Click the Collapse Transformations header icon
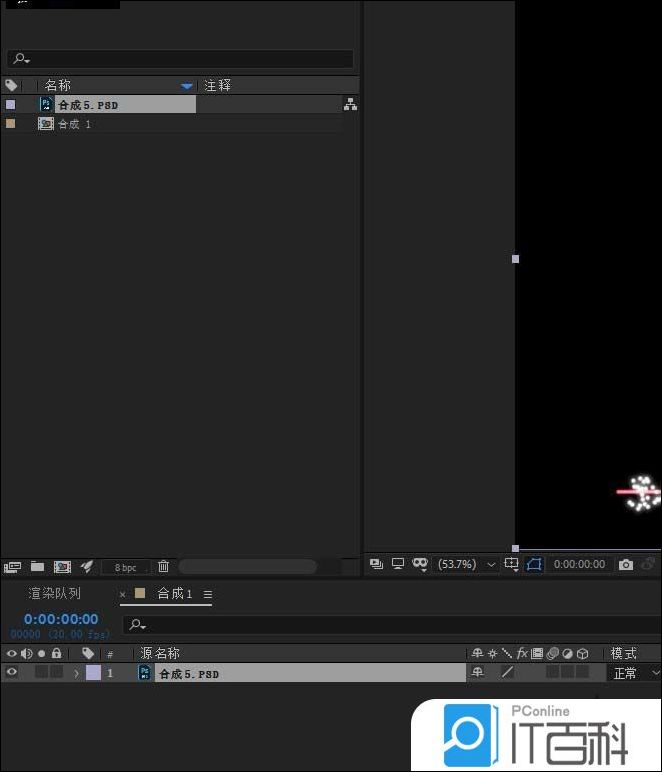The height and width of the screenshot is (772, 662). click(x=492, y=654)
